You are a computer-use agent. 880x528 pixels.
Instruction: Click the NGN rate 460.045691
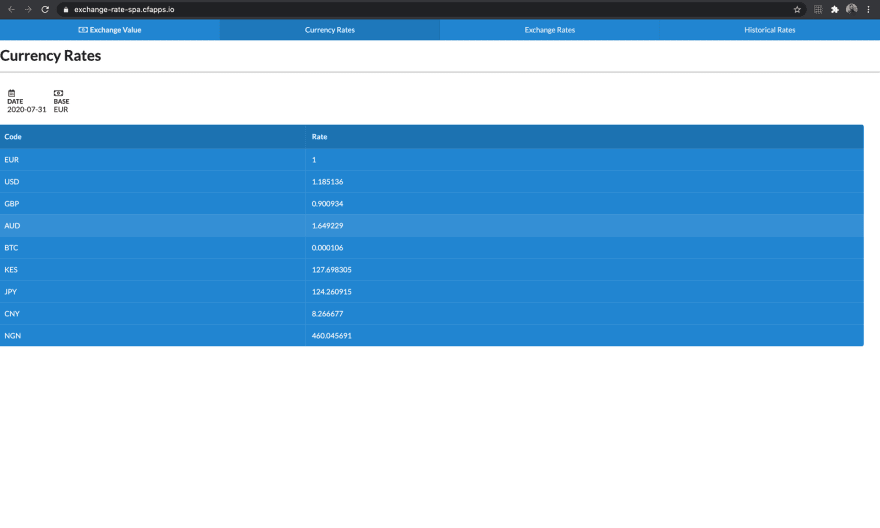pos(332,336)
